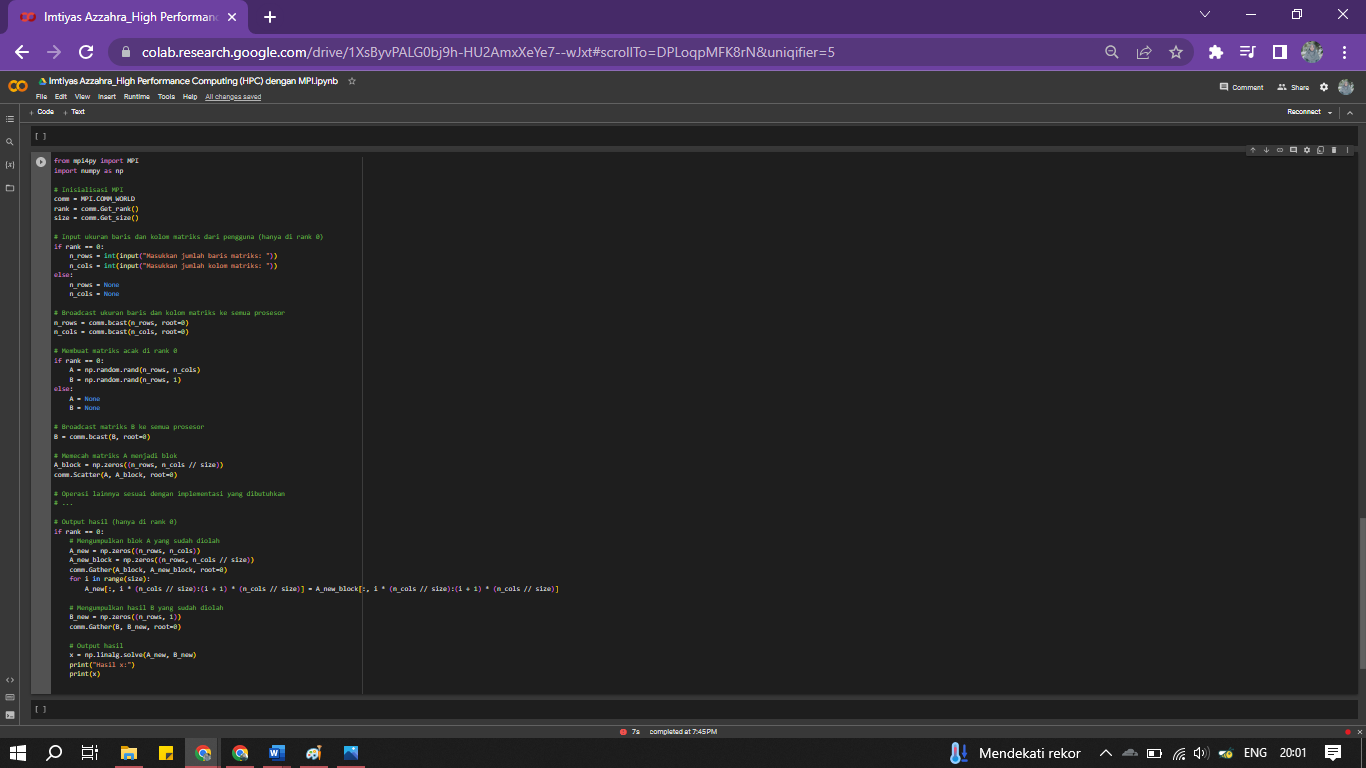
Task: Click the Chrome address bar
Action: (600, 52)
